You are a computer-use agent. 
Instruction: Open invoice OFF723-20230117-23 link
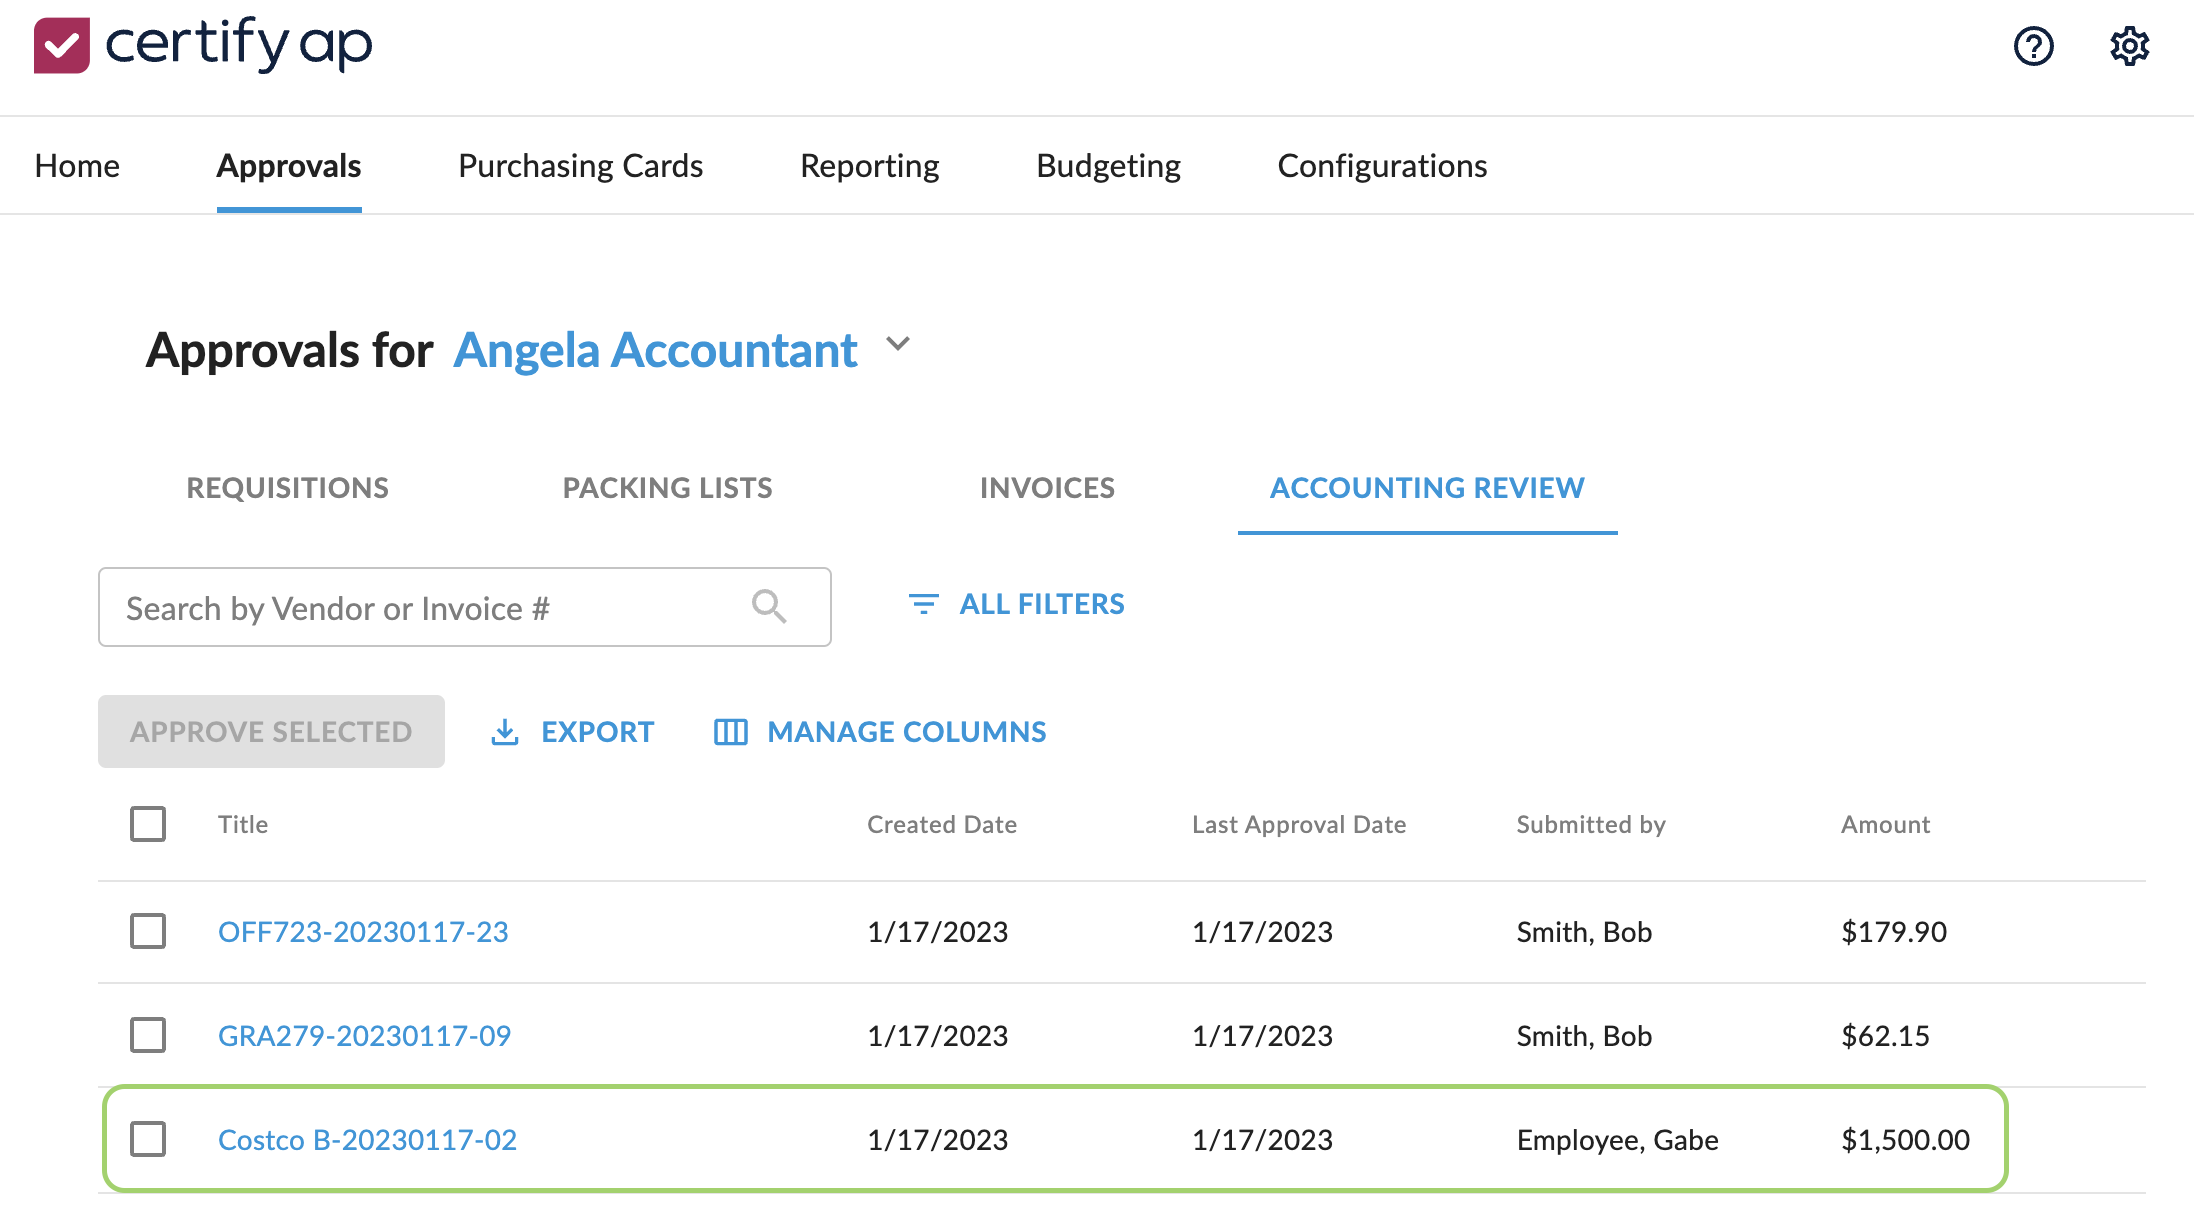coord(363,932)
